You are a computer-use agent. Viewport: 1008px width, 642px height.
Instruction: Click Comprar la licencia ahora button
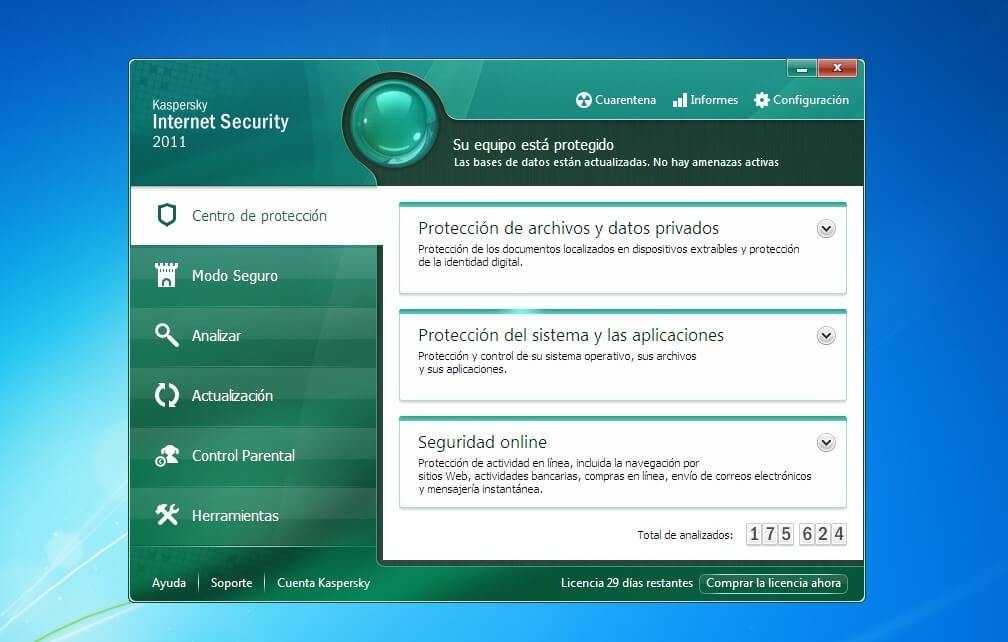(773, 583)
